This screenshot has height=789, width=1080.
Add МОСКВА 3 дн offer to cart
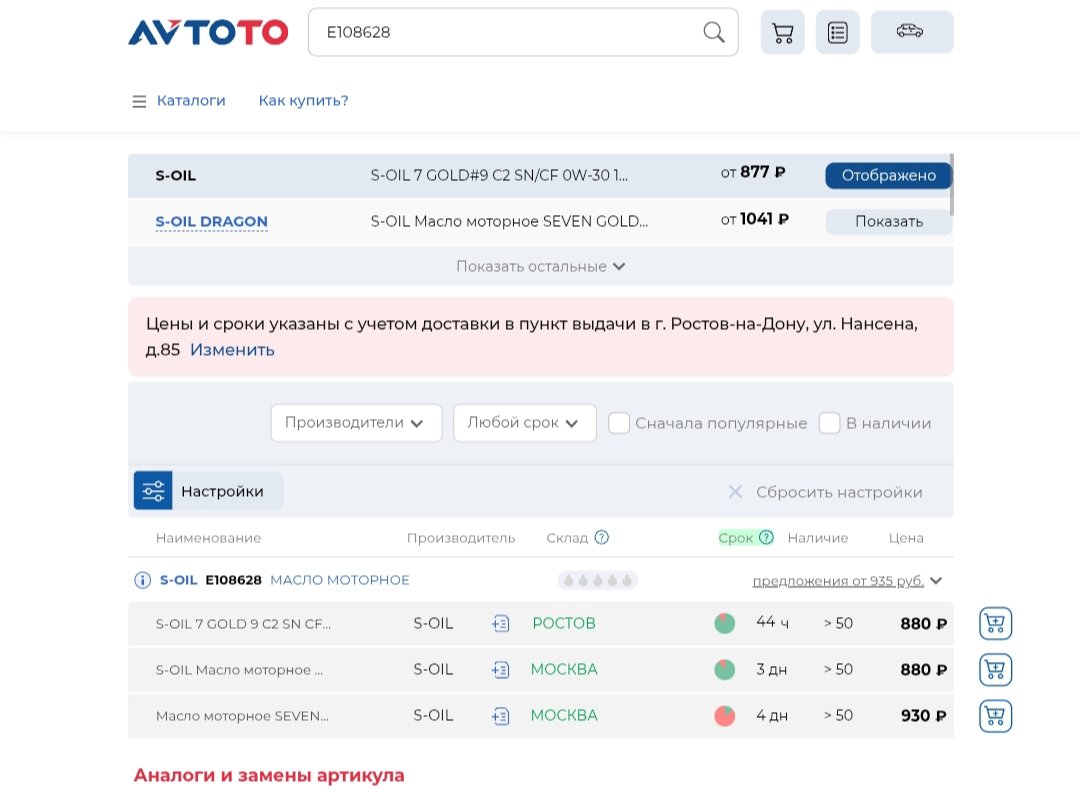click(995, 669)
